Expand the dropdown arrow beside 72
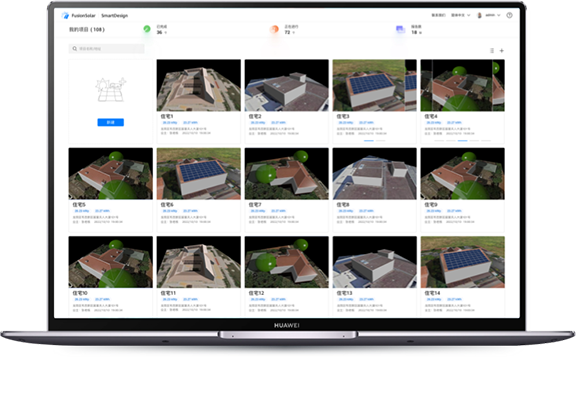The image size is (576, 396). [x=293, y=33]
